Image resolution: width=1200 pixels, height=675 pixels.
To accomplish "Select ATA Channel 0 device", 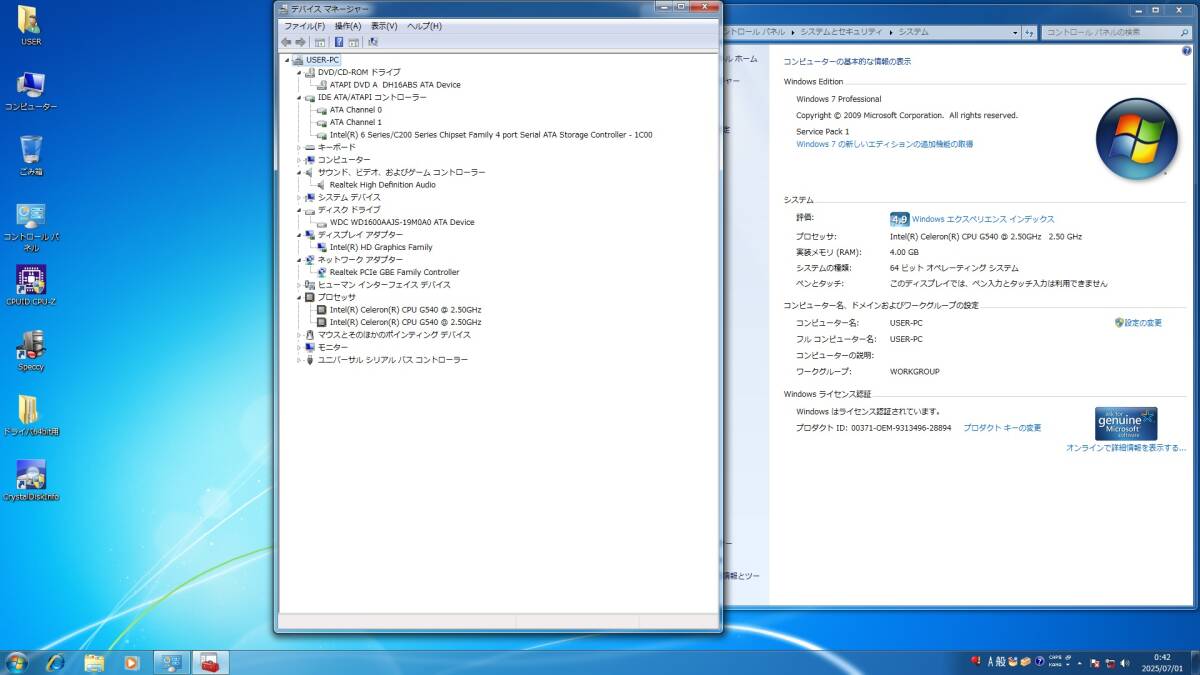I will pos(356,110).
